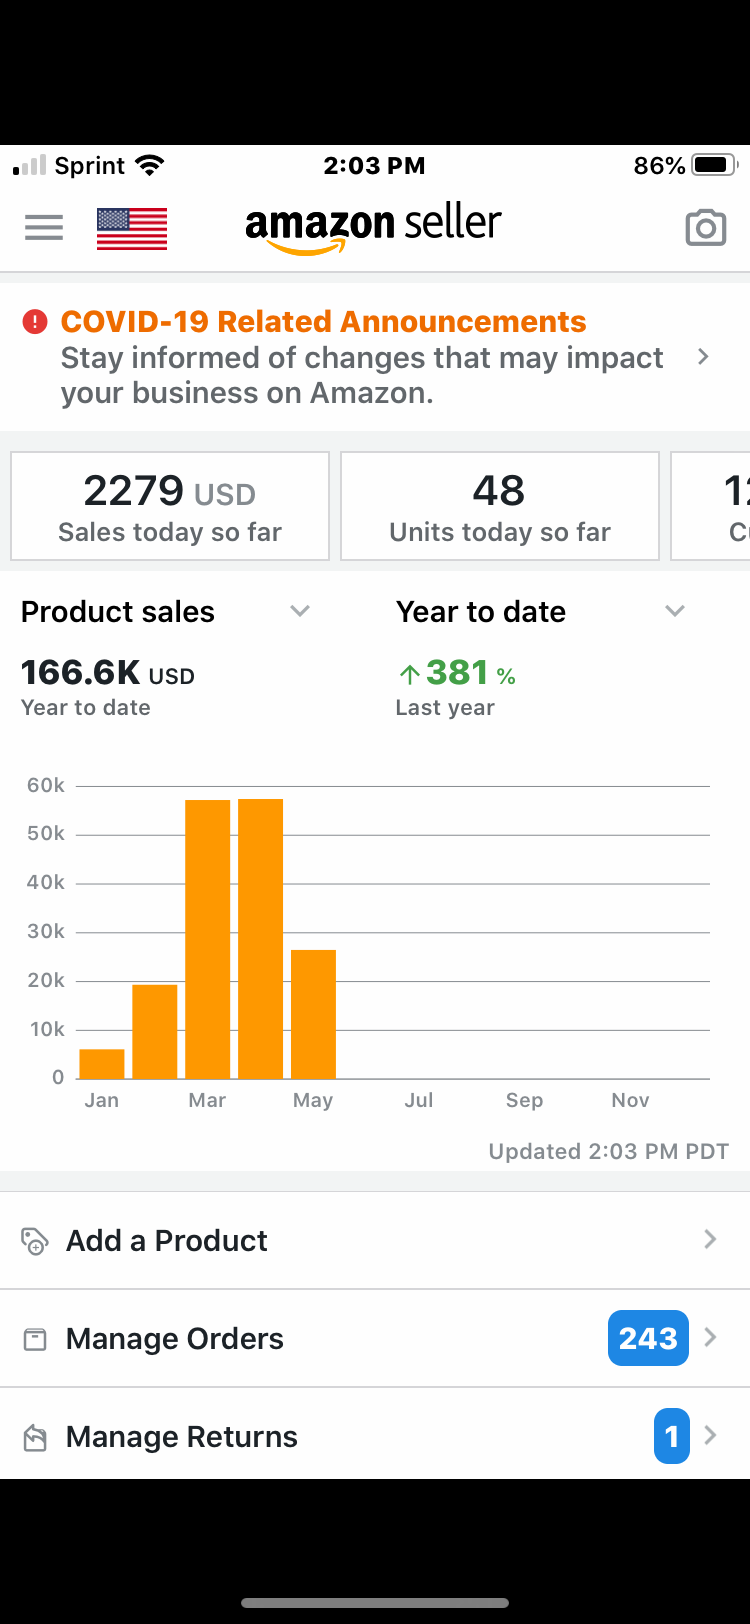750x1624 pixels.
Task: Tap the Manage Returns package icon
Action: pyautogui.click(x=35, y=1438)
